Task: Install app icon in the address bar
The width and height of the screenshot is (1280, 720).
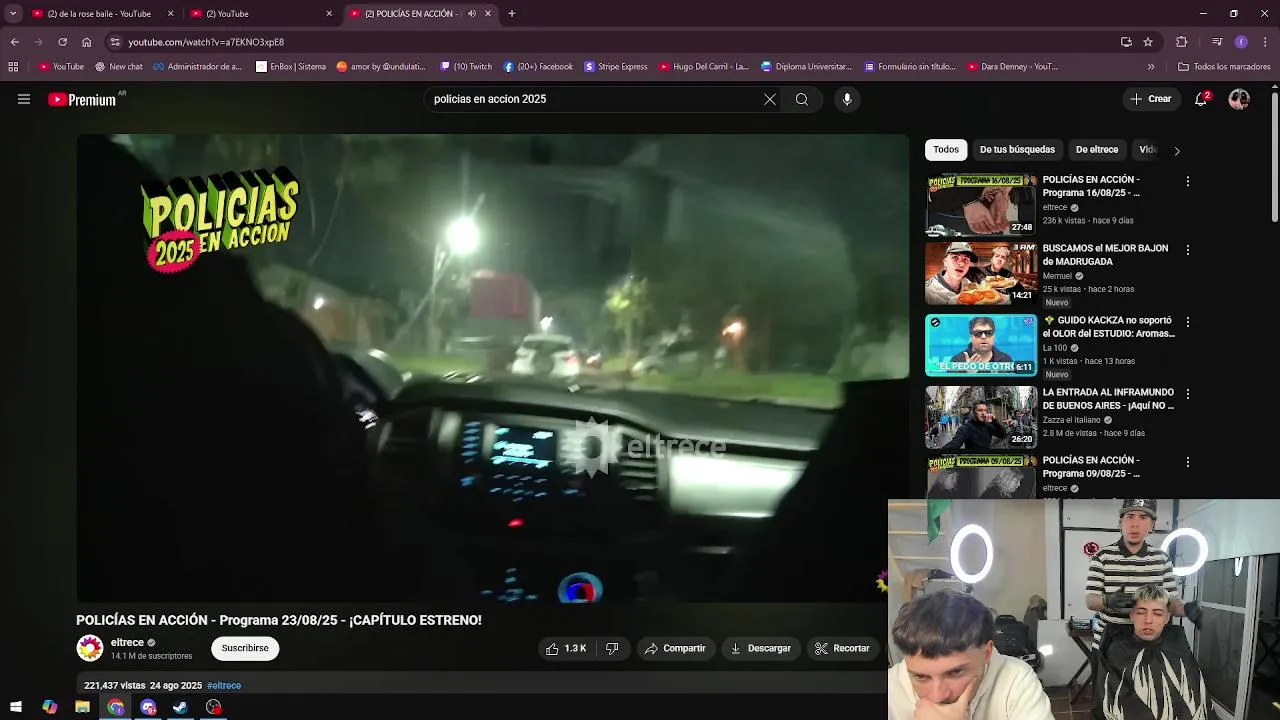Action: tap(1126, 42)
